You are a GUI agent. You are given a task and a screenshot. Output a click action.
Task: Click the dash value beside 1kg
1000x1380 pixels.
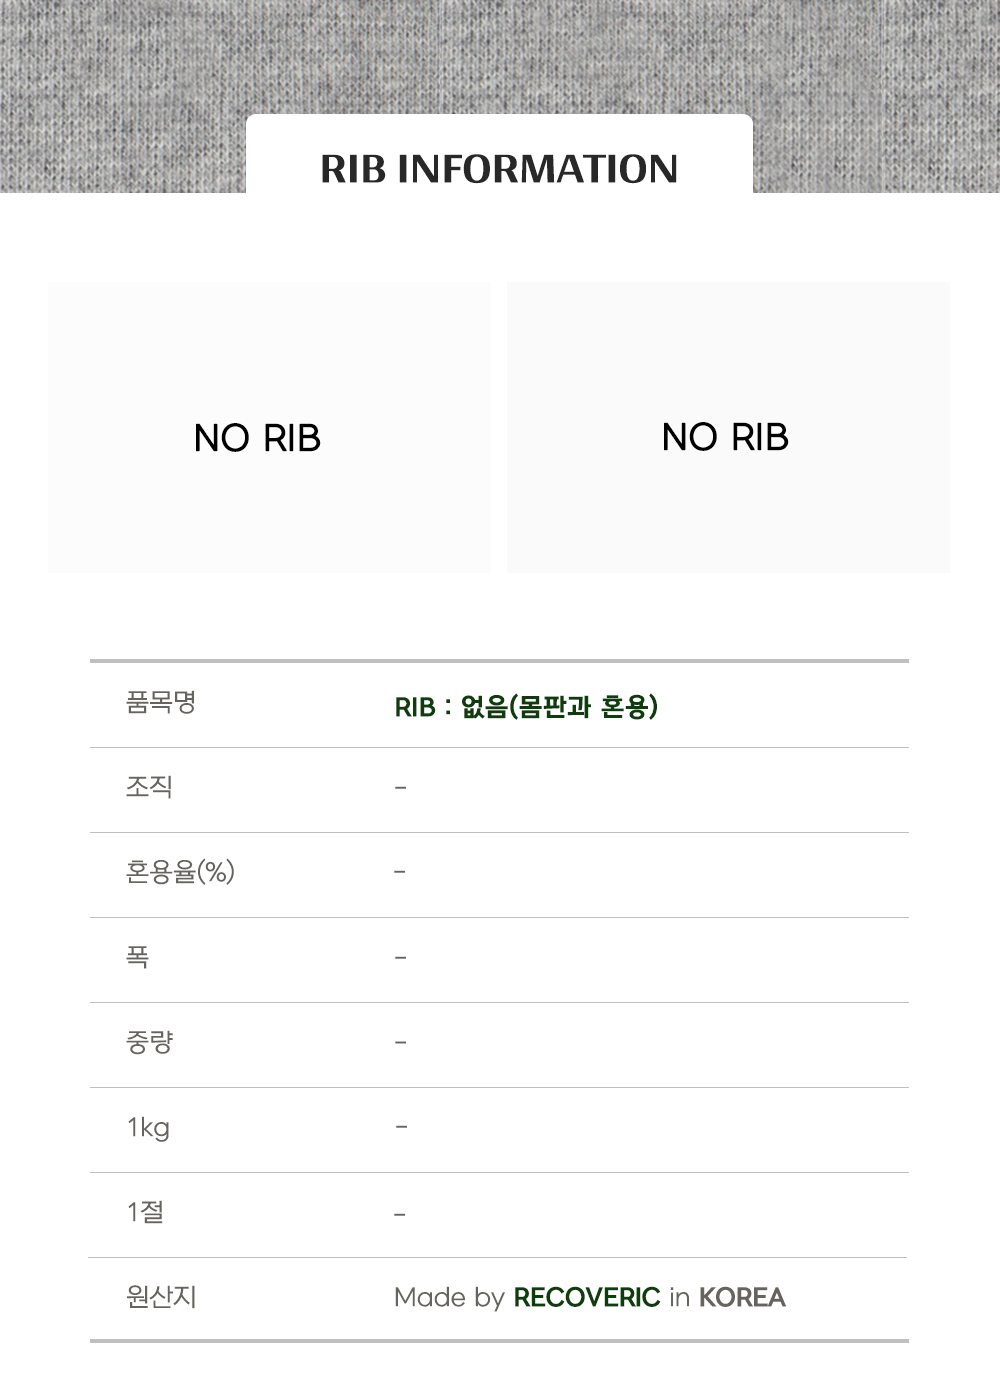click(x=400, y=1128)
